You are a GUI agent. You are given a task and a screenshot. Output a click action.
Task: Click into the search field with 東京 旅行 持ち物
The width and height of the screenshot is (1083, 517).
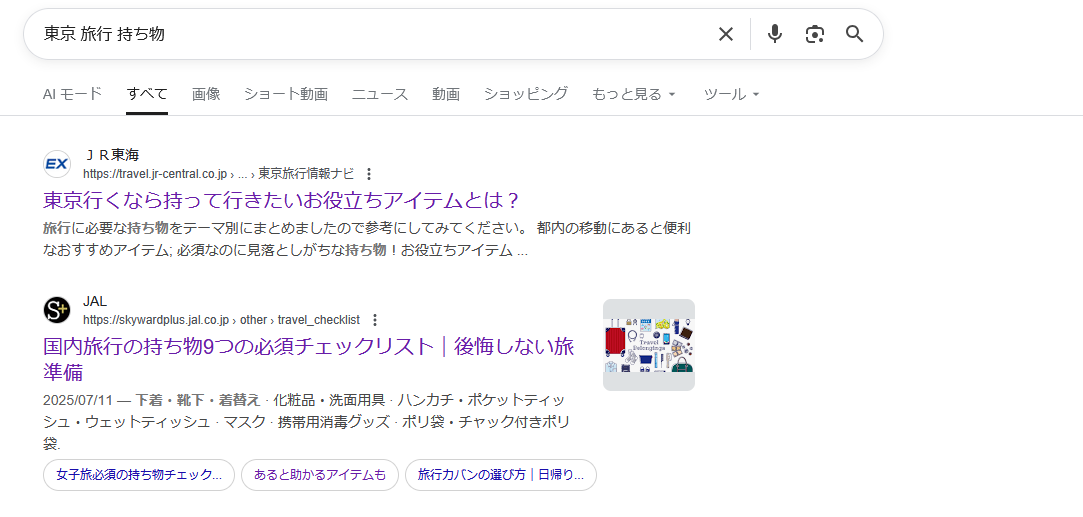point(370,34)
